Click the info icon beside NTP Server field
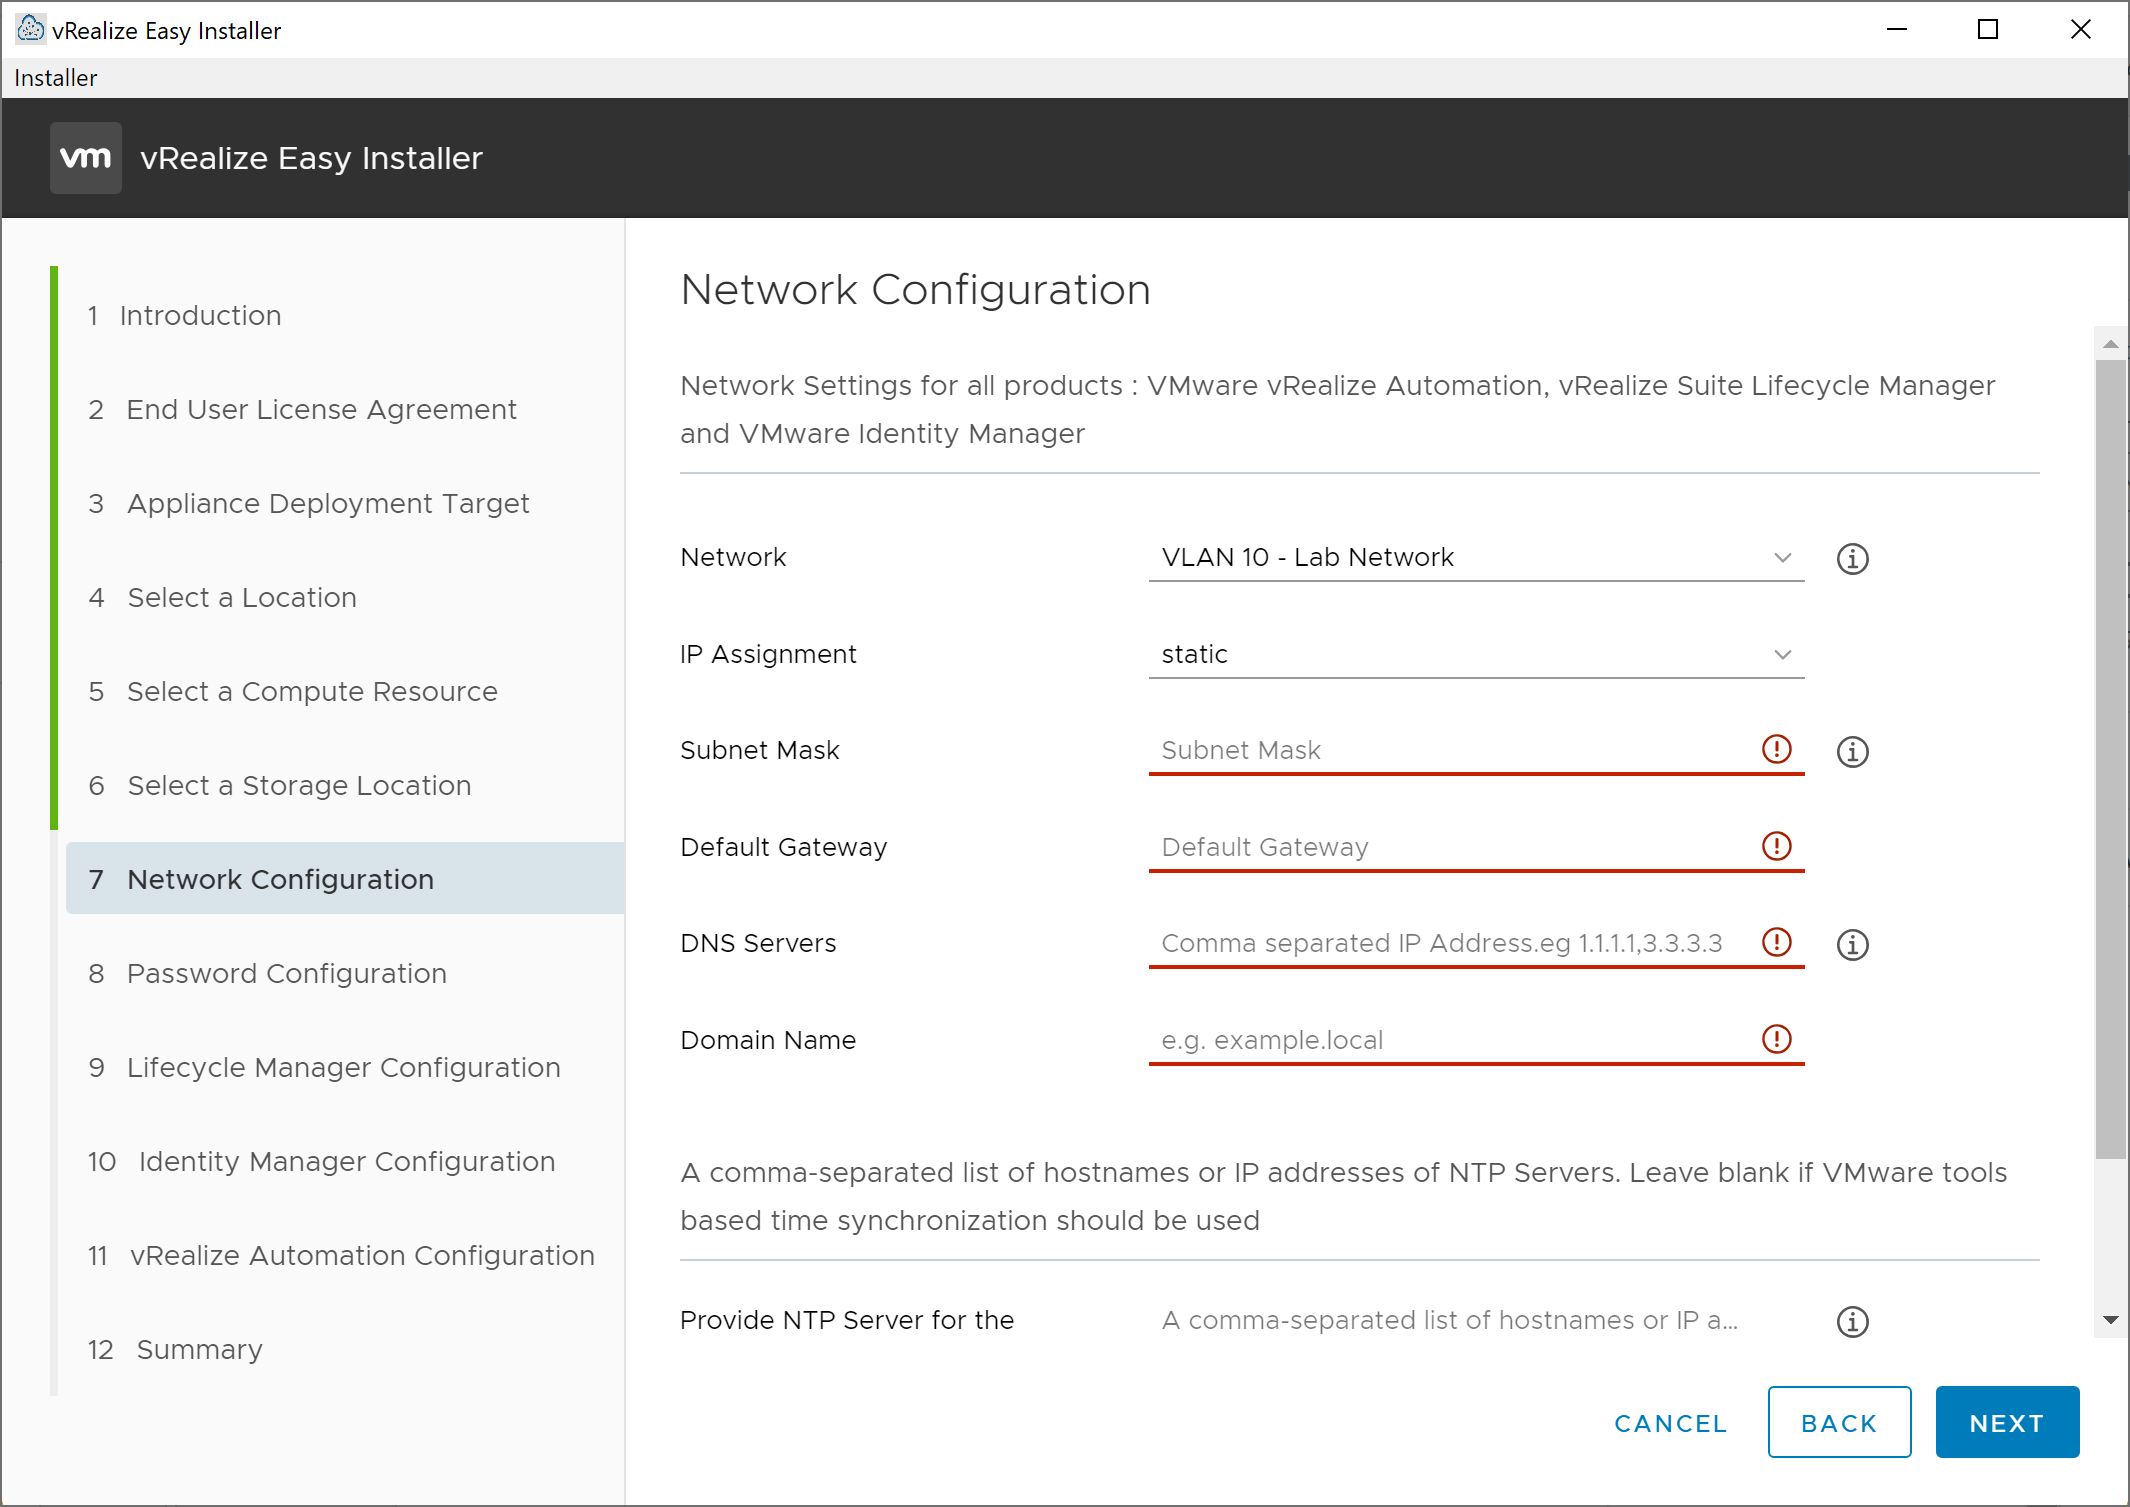Viewport: 2130px width, 1507px height. tap(1852, 1321)
